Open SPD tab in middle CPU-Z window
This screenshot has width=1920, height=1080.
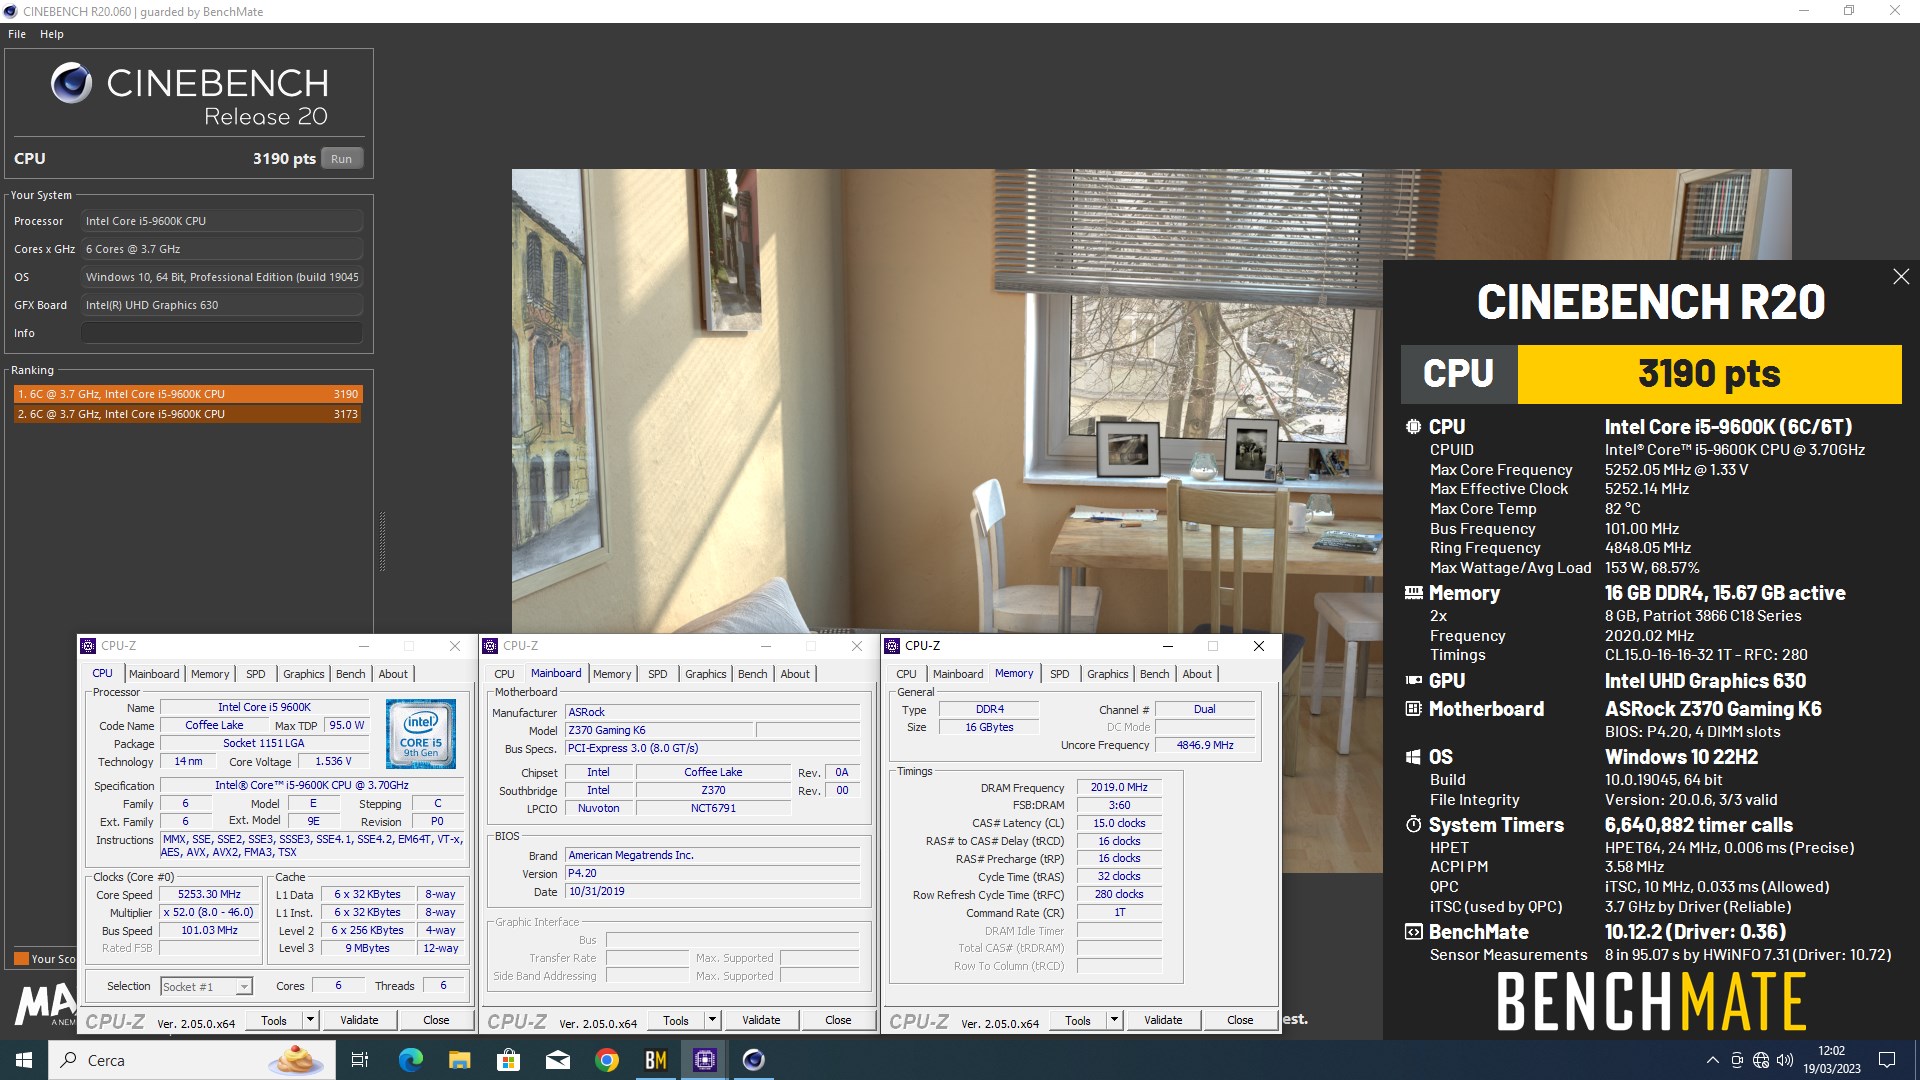tap(658, 674)
